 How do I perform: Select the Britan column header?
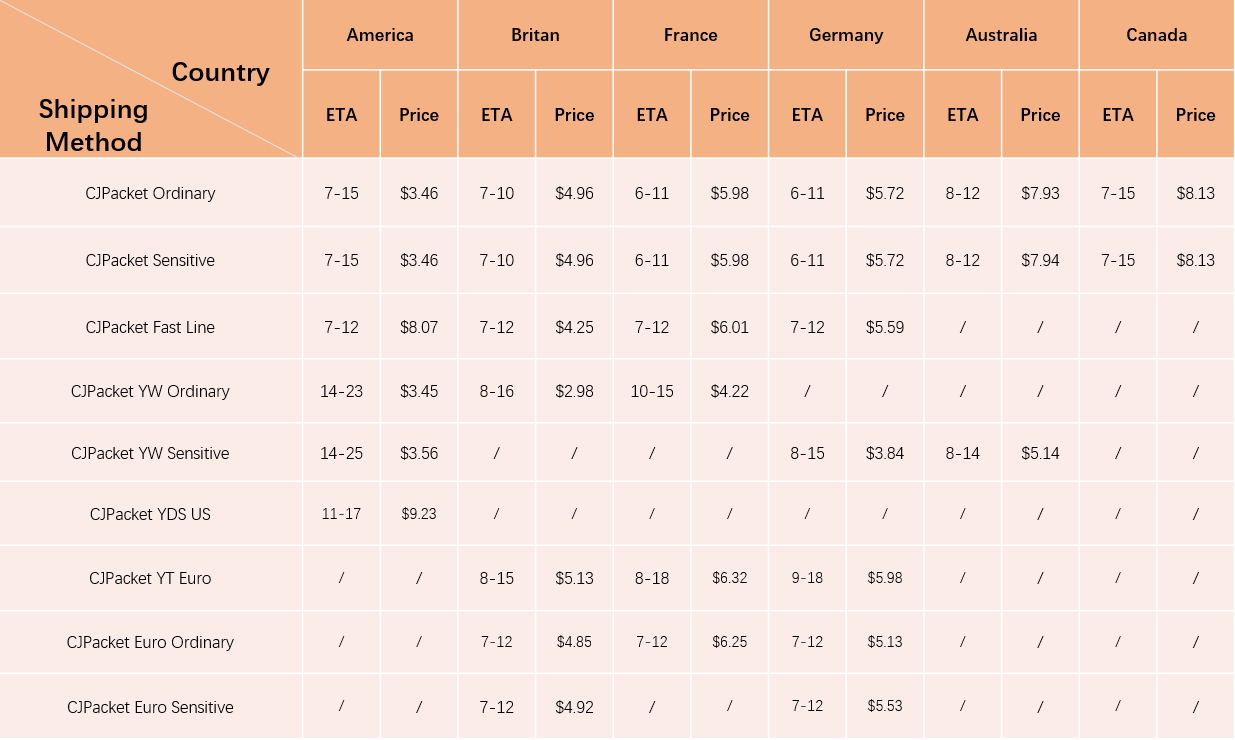pyautogui.click(x=535, y=35)
